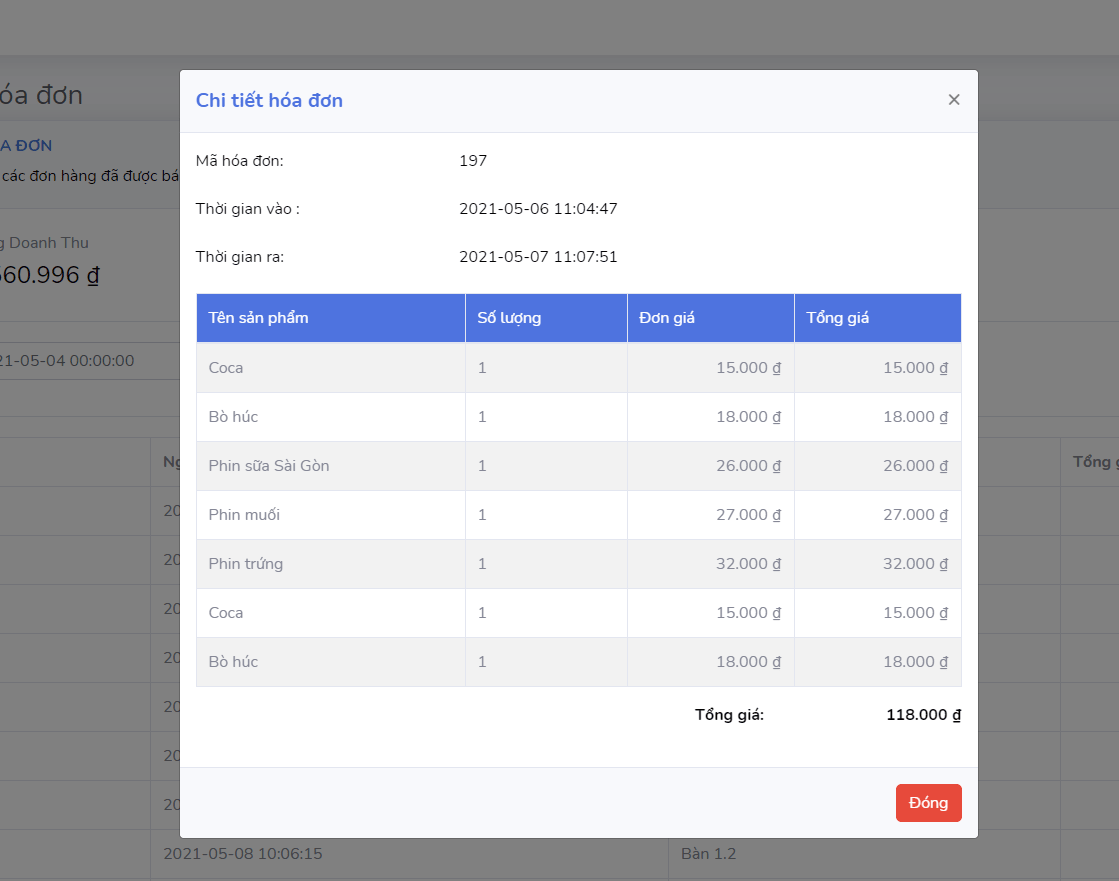Click the entry time 2021-05-06 11:04:47

pos(538,209)
